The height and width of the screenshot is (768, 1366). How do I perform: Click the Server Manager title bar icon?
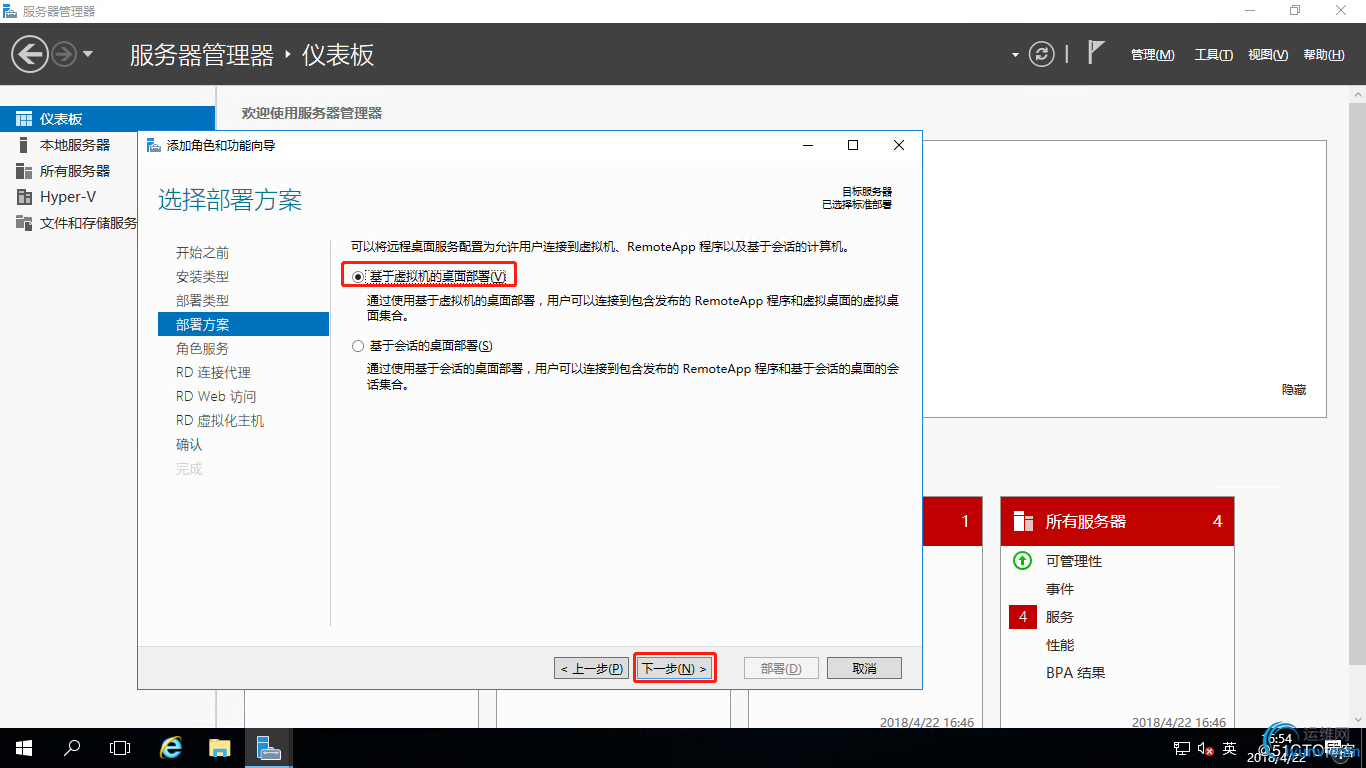pyautogui.click(x=10, y=11)
